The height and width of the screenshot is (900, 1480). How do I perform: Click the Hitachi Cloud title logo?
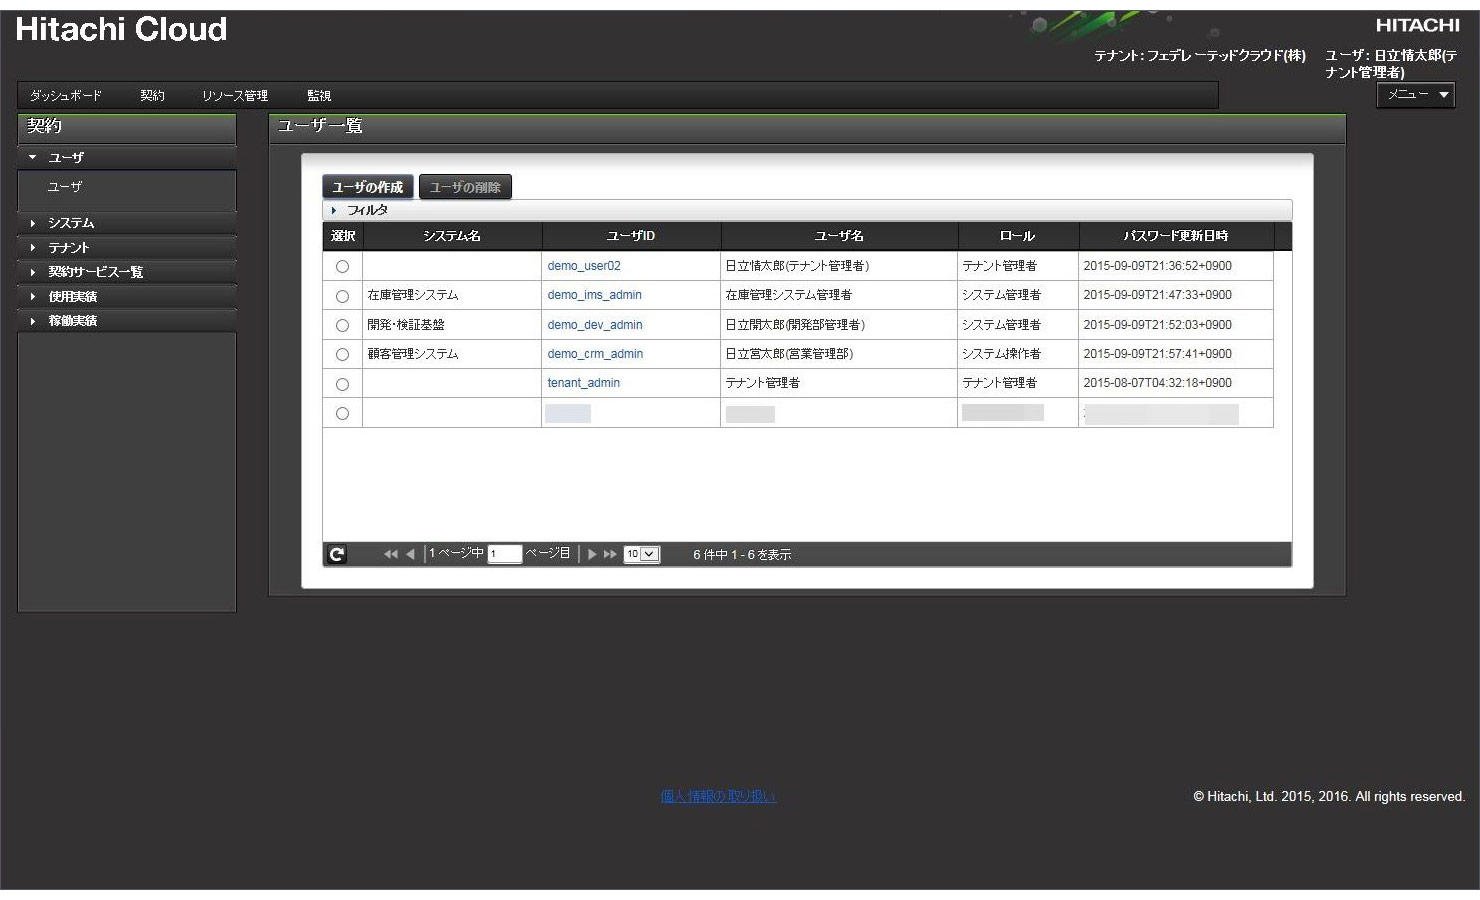coord(121,30)
